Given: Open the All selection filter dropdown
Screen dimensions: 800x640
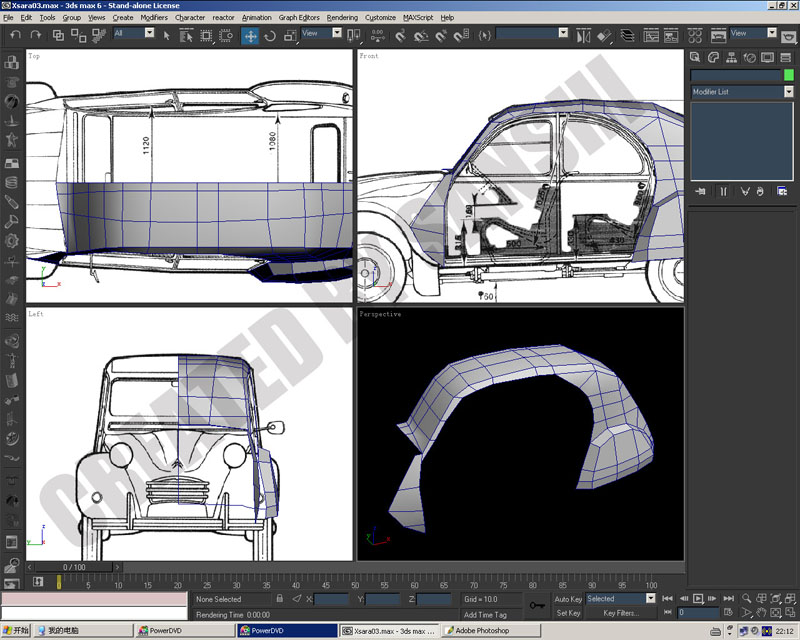Looking at the screenshot, I should point(134,33).
